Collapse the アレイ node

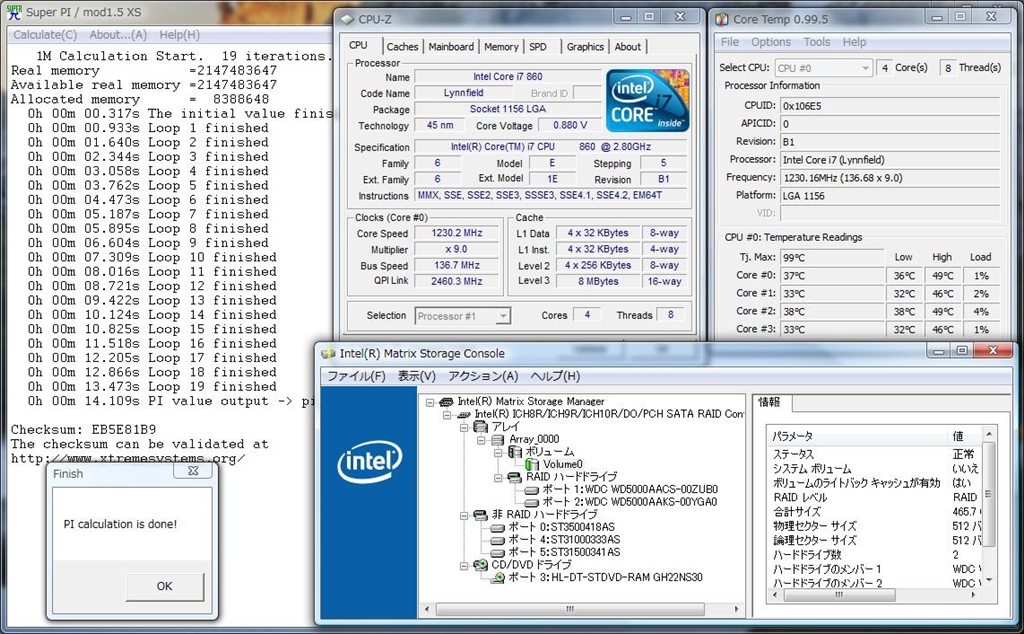pos(464,427)
